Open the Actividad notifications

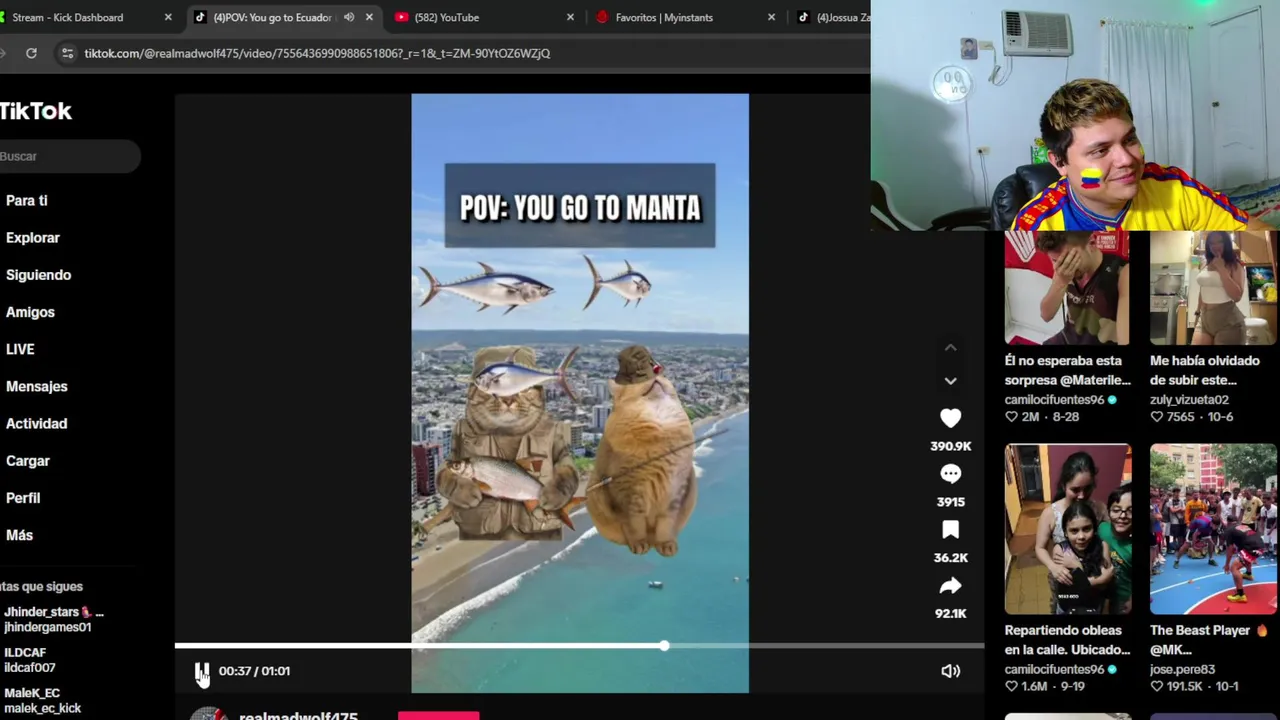(x=36, y=423)
